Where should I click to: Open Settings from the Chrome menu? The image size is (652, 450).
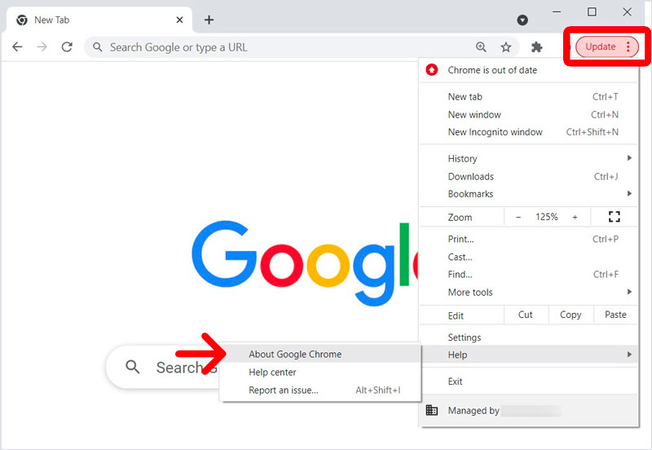[x=464, y=337]
